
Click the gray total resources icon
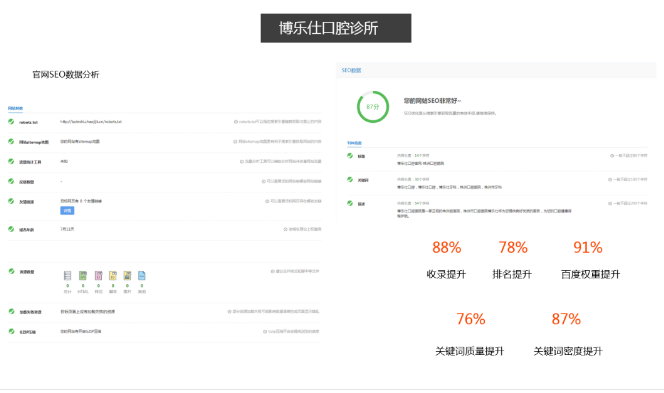pos(67,276)
